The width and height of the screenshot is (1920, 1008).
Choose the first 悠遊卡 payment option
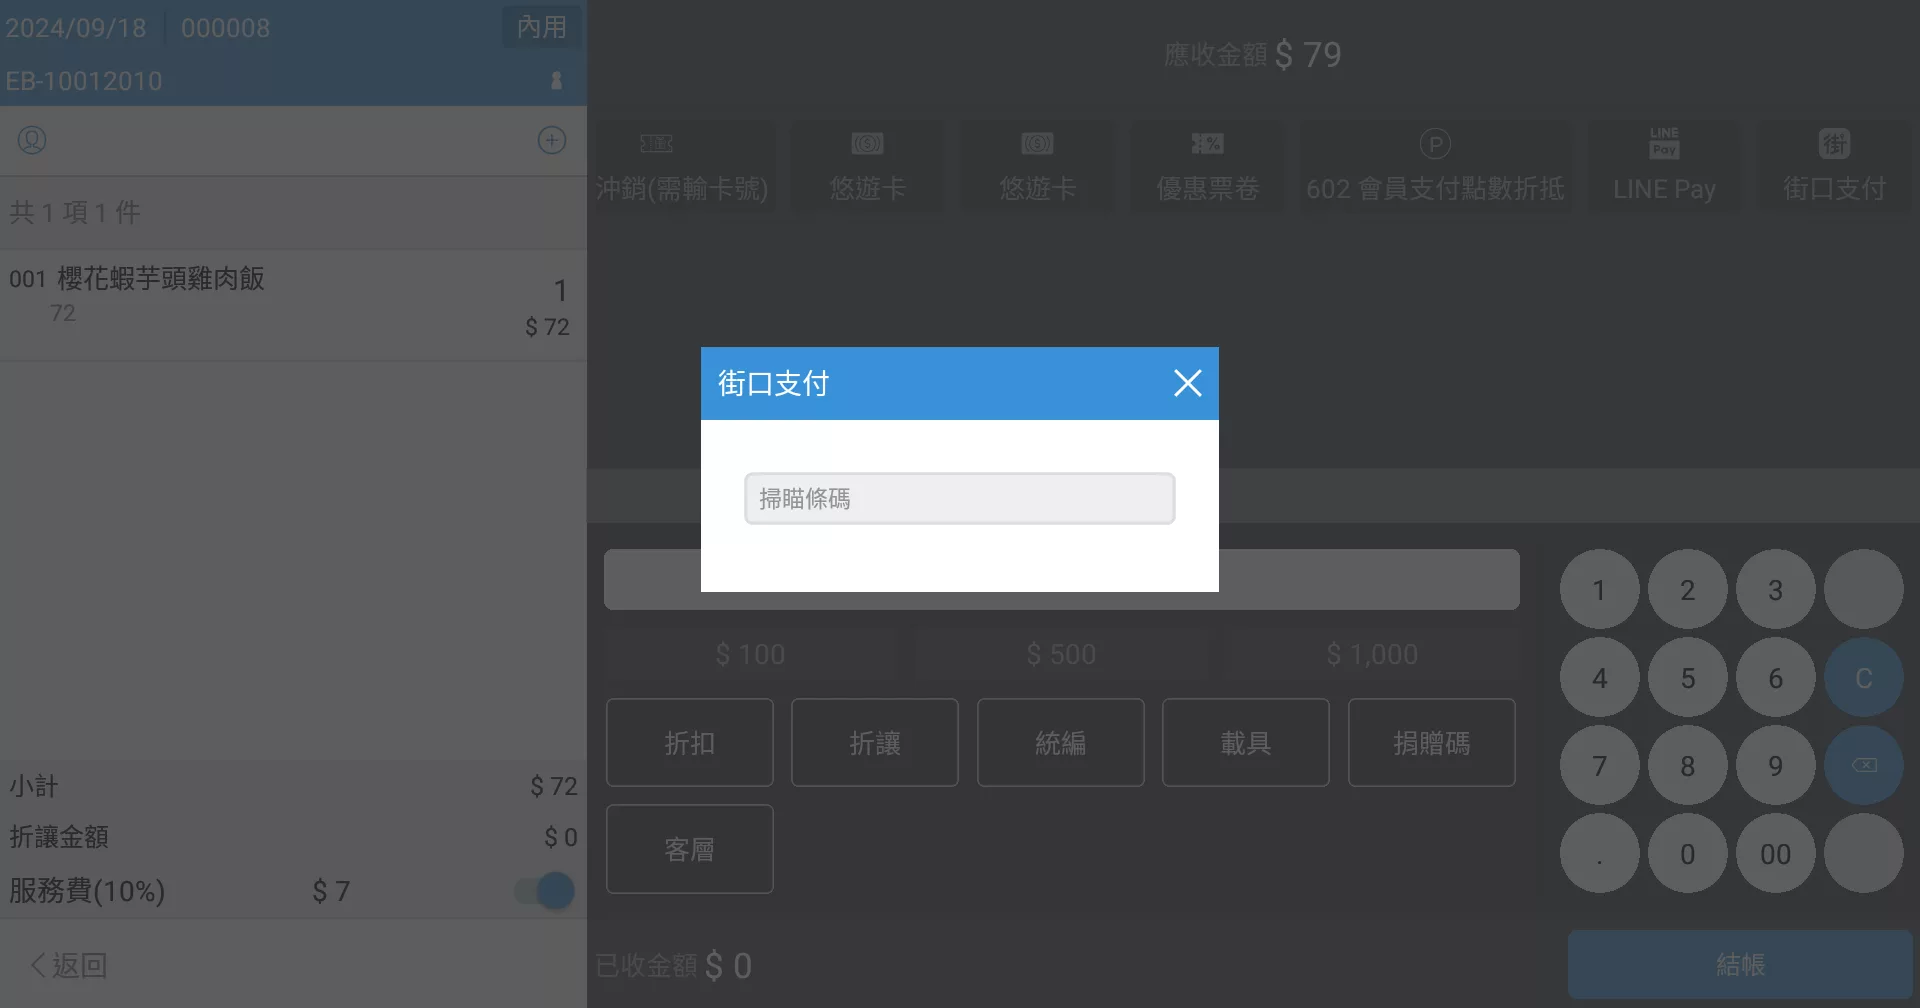[867, 167]
